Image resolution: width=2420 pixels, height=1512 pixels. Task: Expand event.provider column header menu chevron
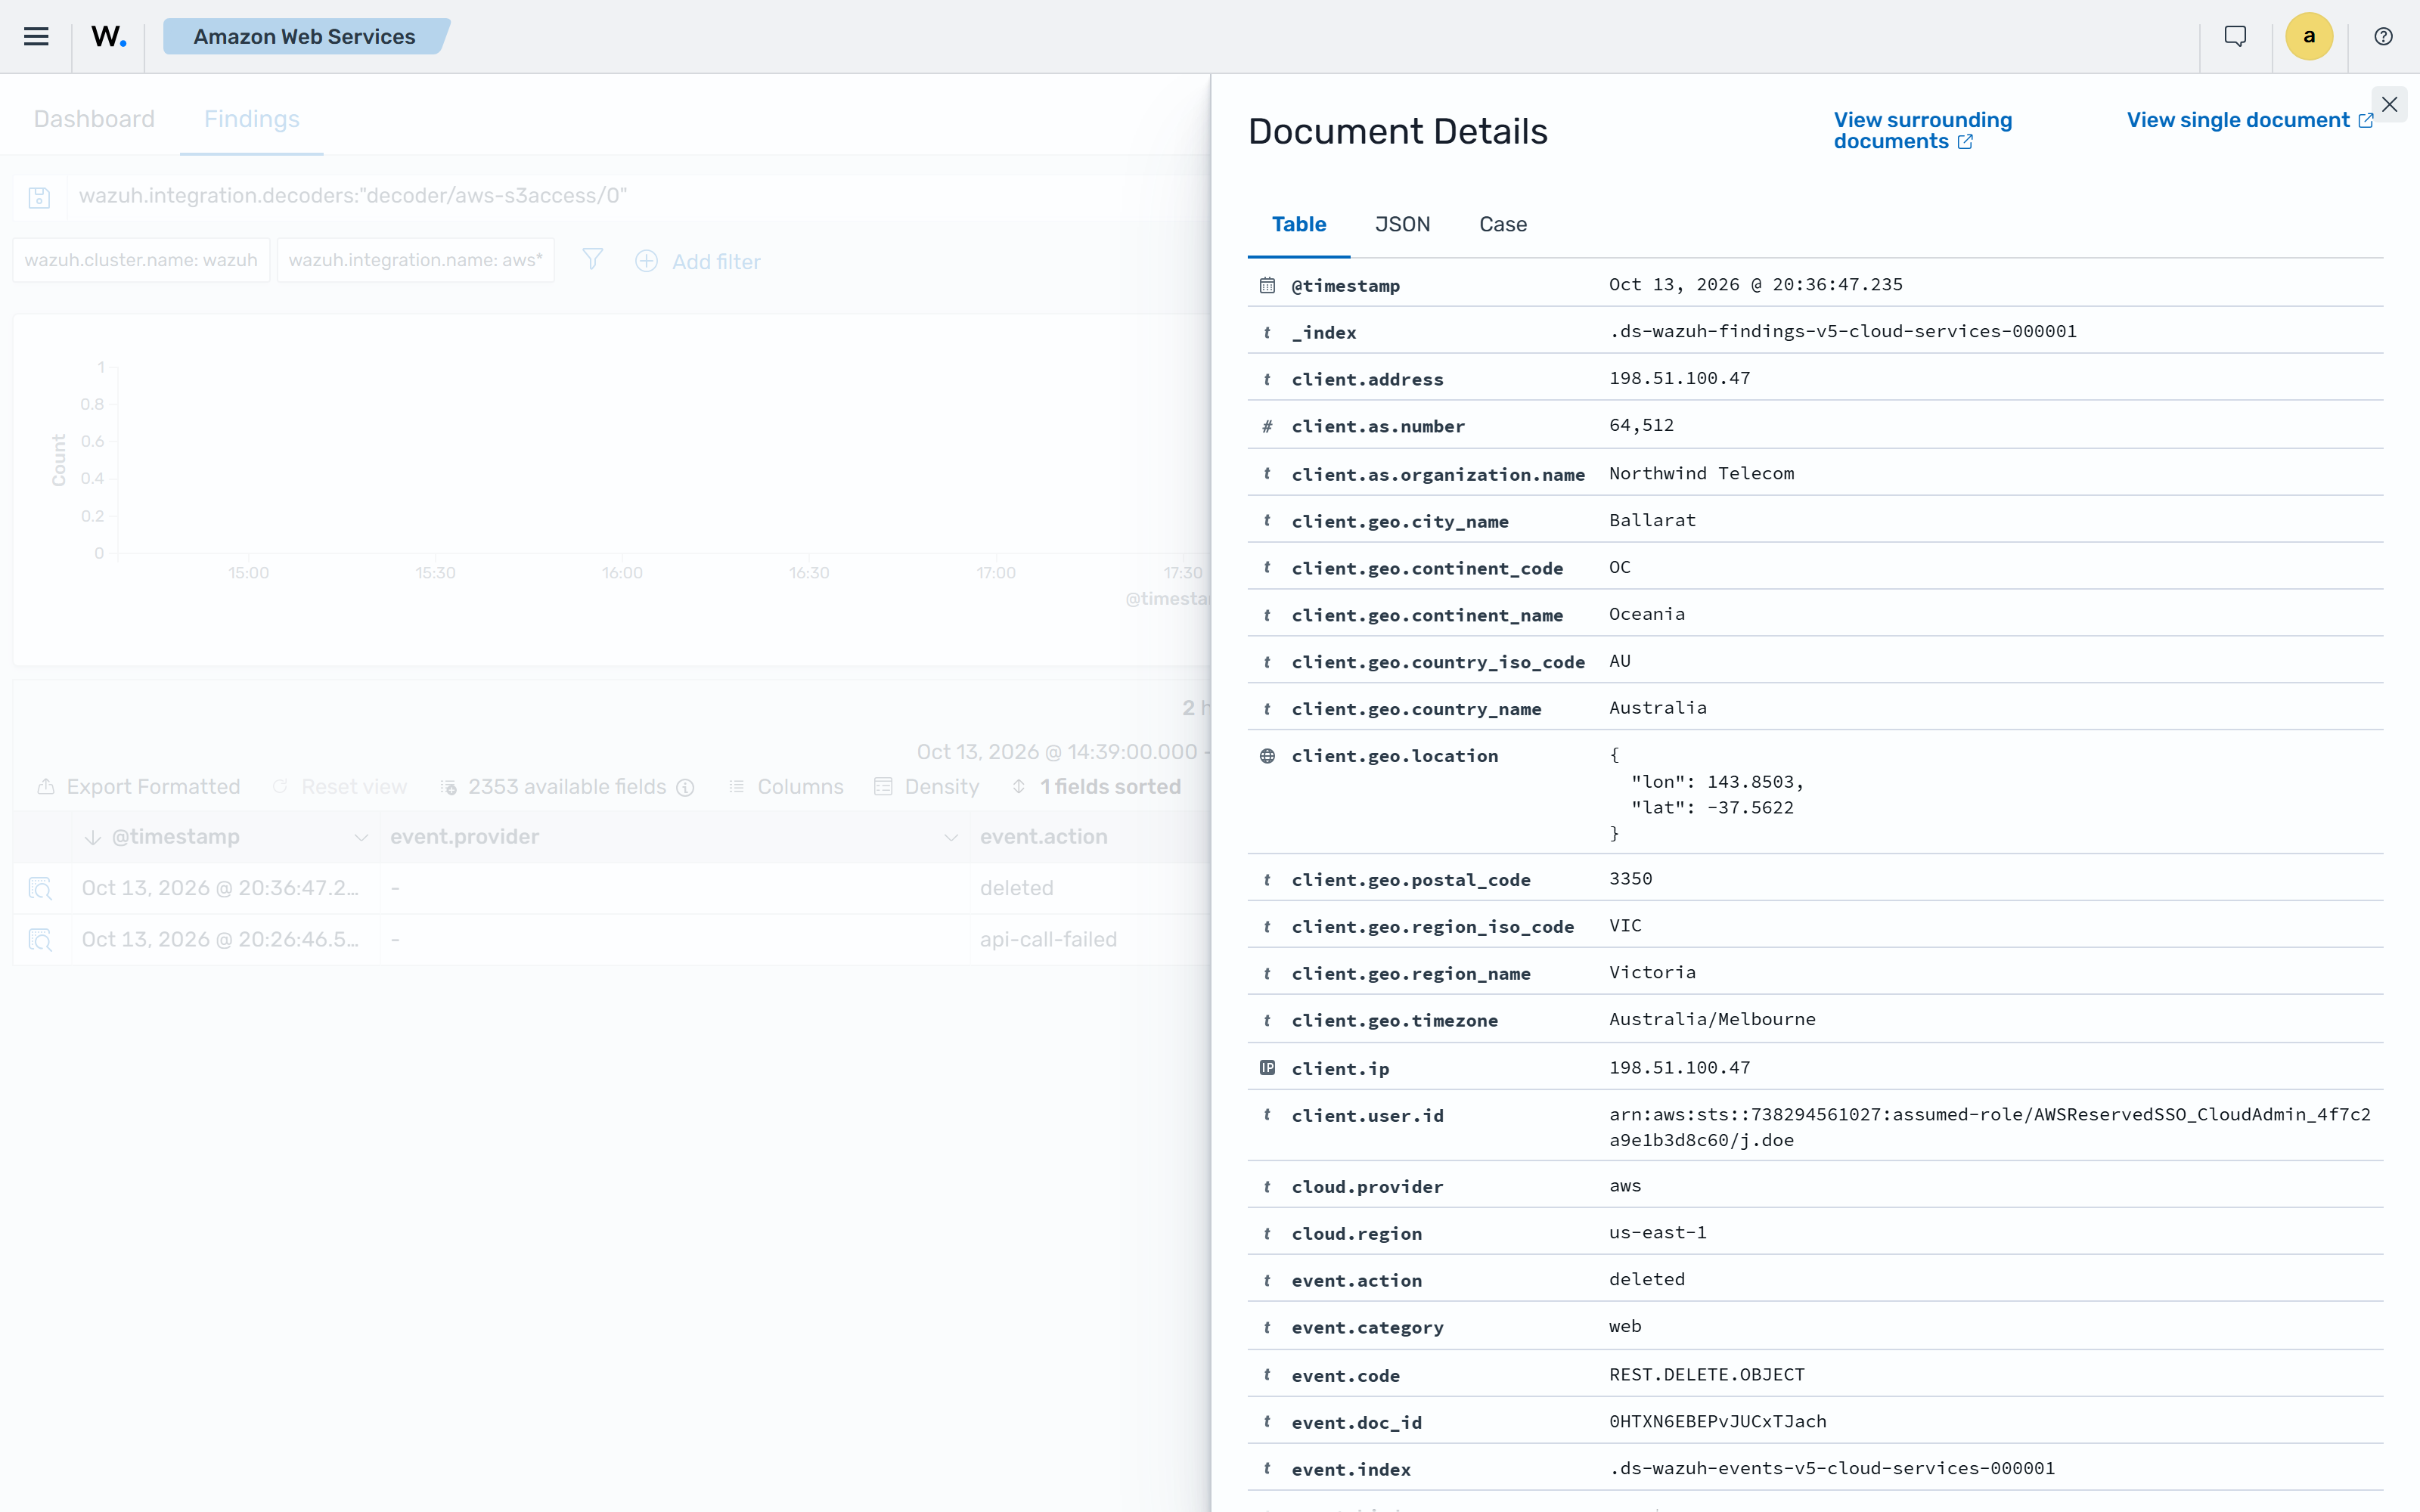[951, 837]
